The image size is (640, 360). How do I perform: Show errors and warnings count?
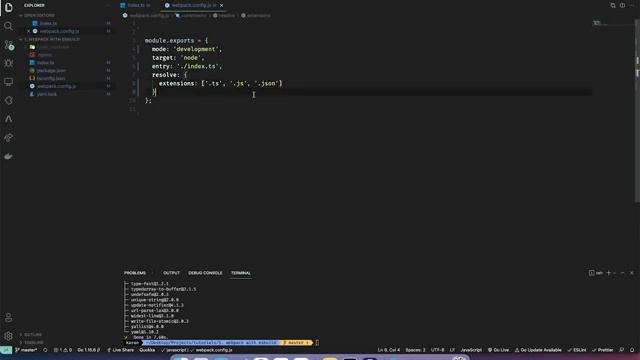63,350
